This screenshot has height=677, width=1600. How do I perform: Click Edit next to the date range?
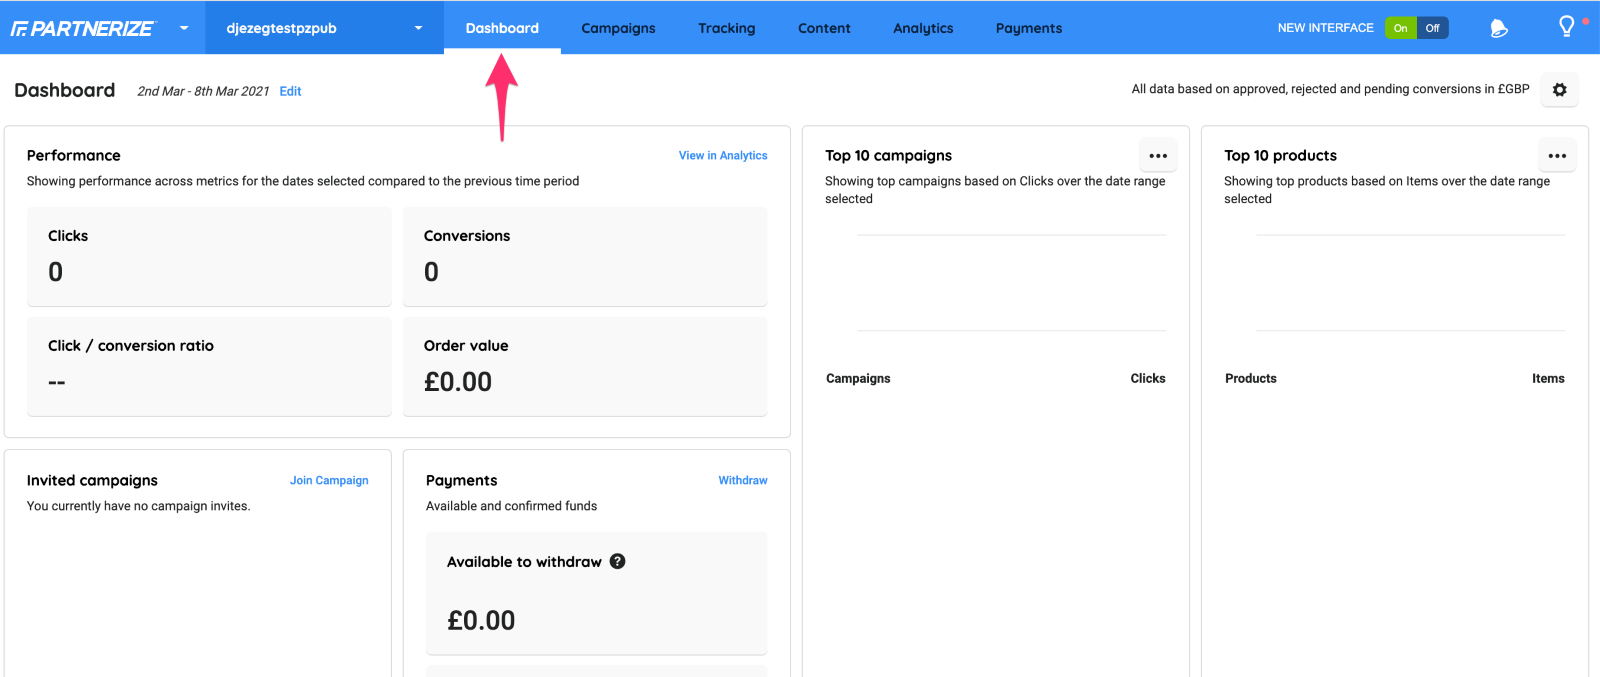coord(290,91)
